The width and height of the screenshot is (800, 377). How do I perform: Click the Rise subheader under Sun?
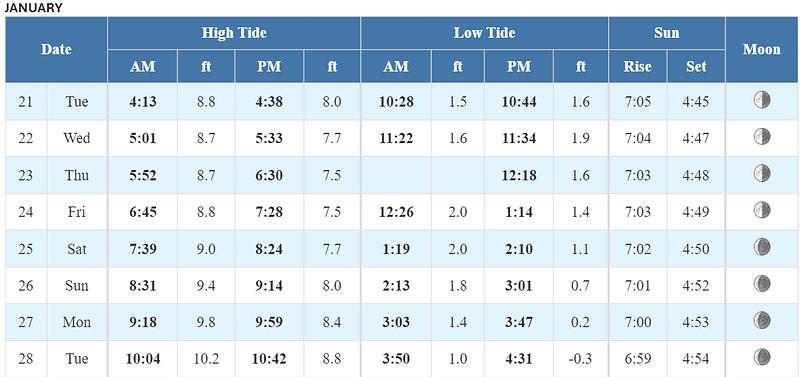[x=638, y=66]
